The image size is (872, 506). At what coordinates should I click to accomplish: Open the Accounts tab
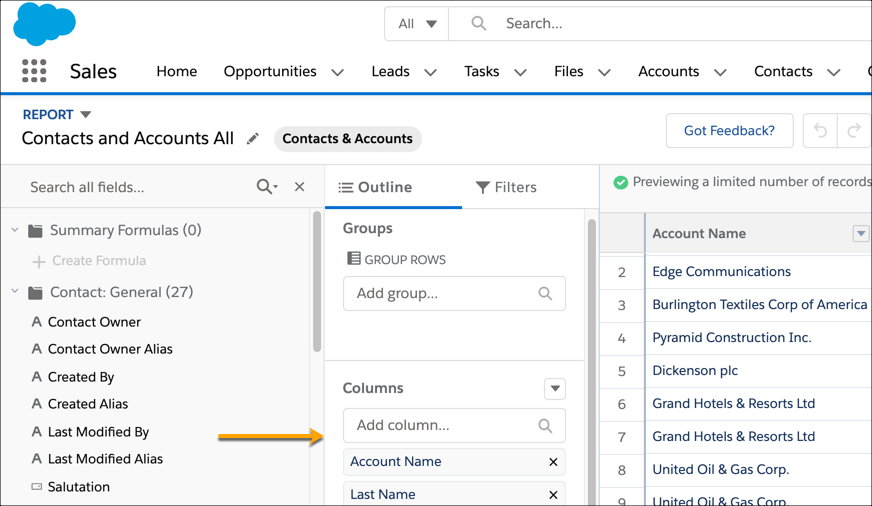point(668,71)
